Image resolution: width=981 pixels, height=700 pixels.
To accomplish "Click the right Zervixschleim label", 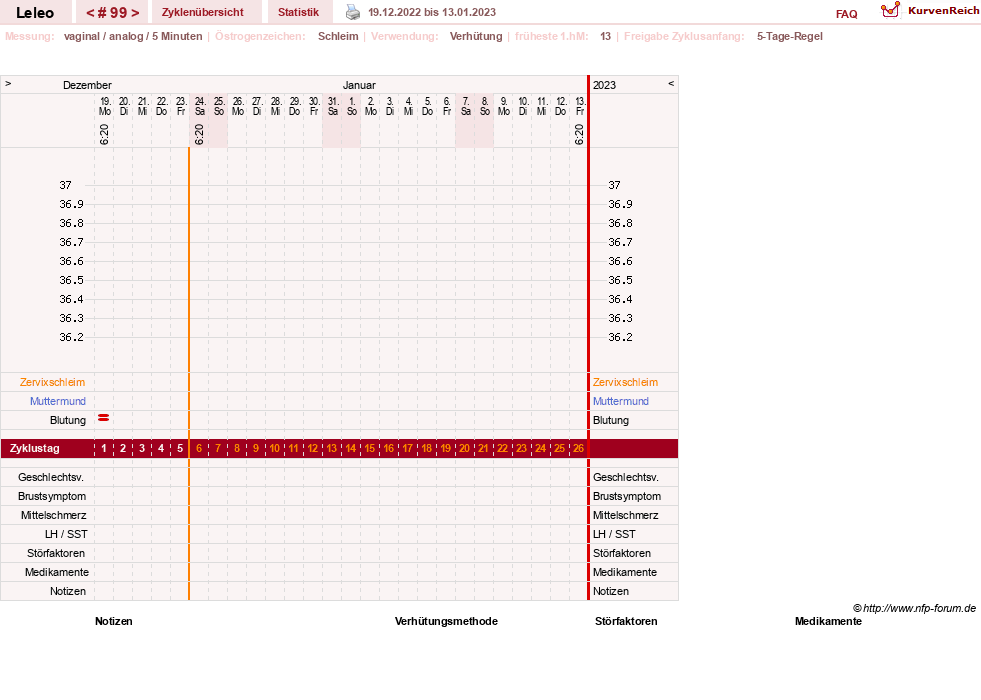I will pos(626,382).
